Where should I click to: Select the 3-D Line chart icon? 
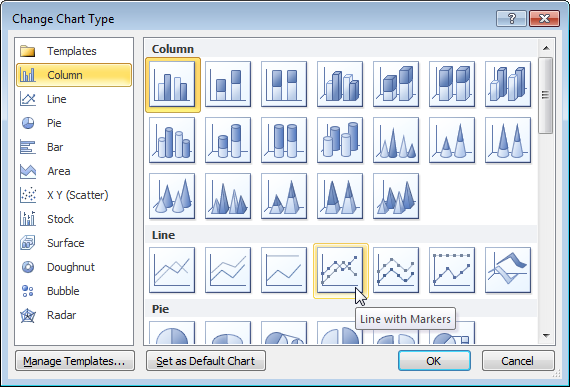(508, 270)
